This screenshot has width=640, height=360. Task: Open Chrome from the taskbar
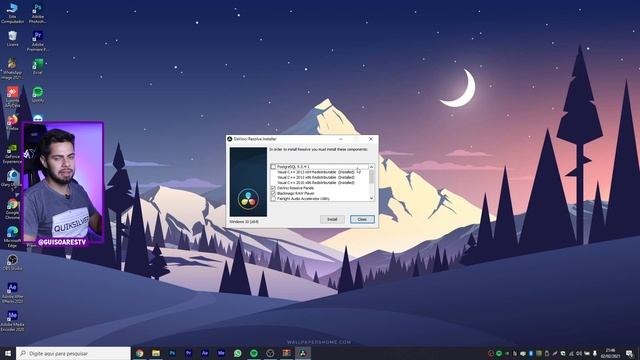click(x=140, y=353)
